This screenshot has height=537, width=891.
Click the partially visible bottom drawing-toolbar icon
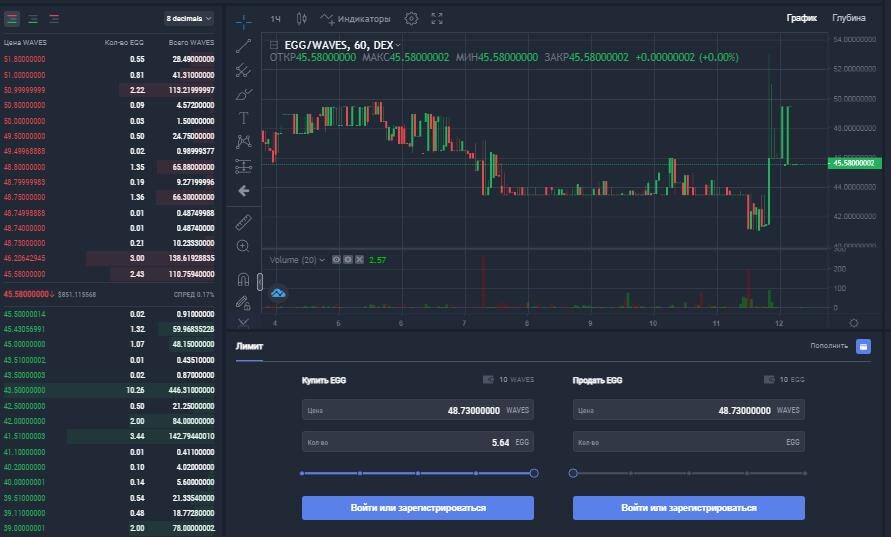pyautogui.click(x=243, y=323)
